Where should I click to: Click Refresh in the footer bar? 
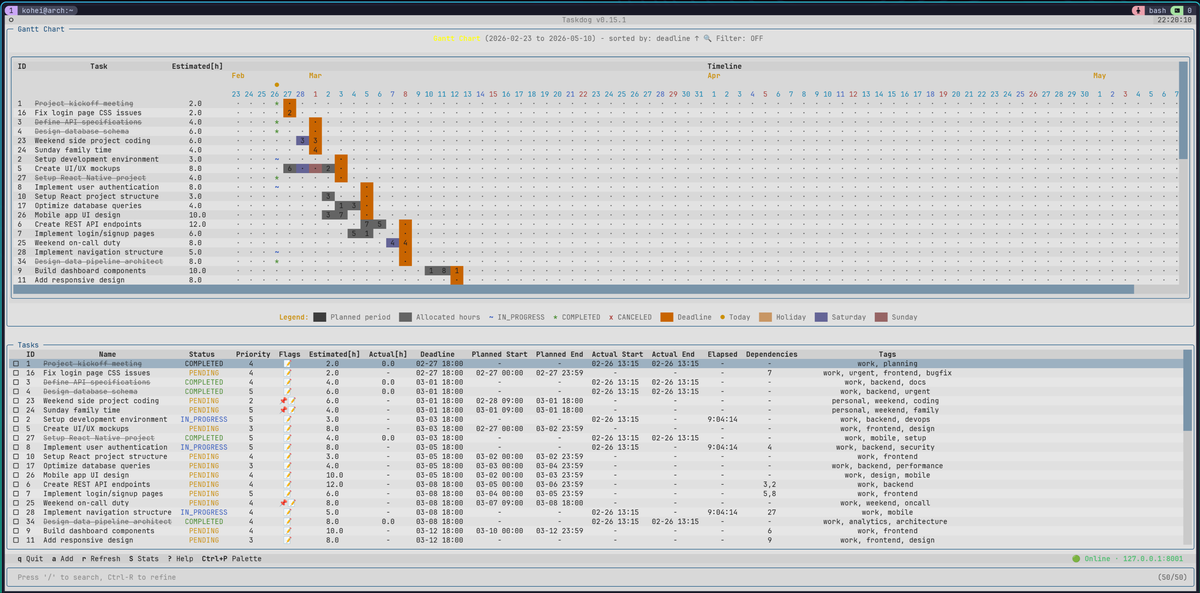click(x=102, y=559)
